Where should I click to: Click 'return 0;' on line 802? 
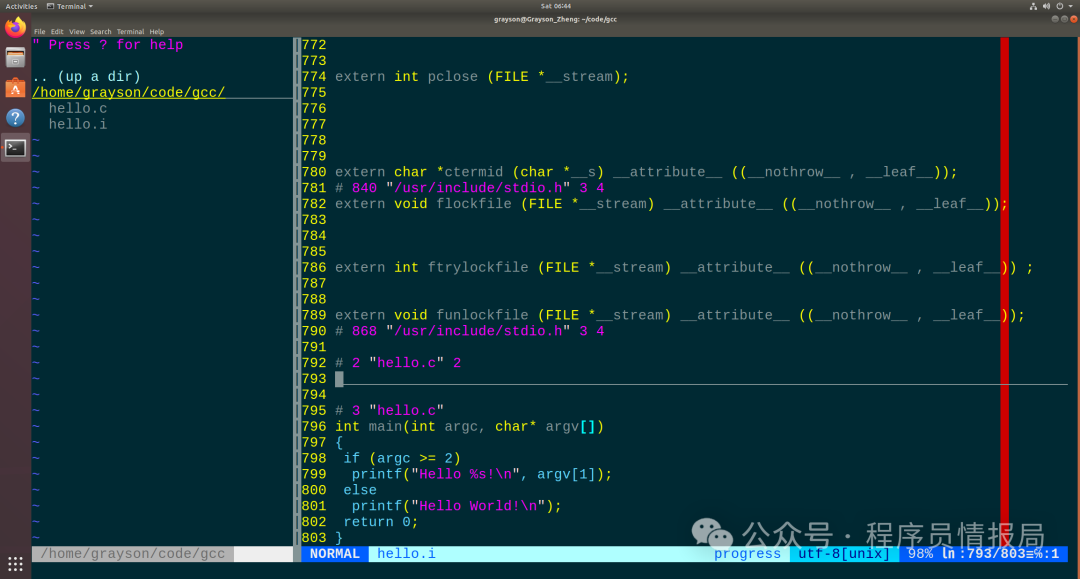(x=381, y=521)
